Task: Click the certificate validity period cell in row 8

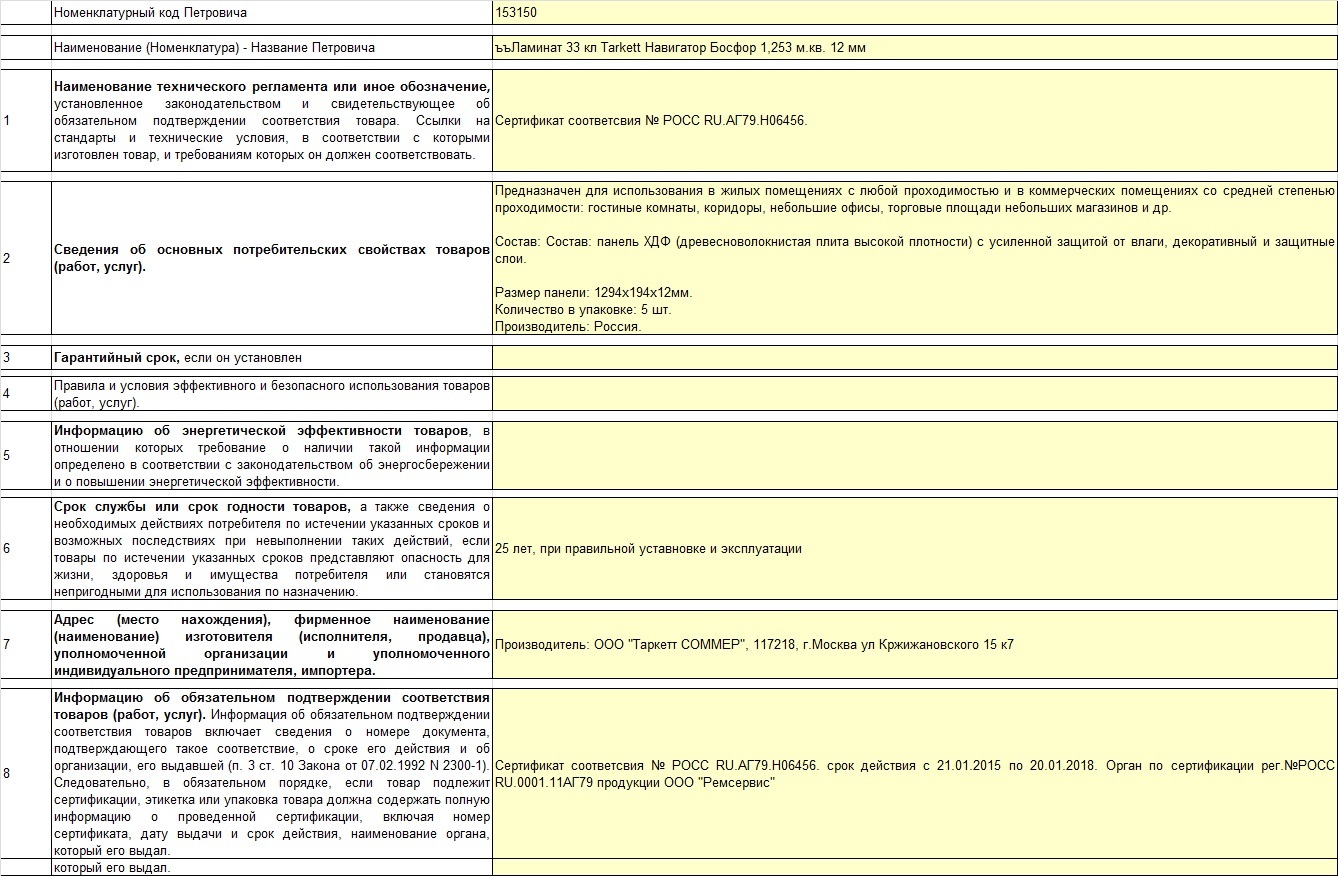Action: point(914,773)
